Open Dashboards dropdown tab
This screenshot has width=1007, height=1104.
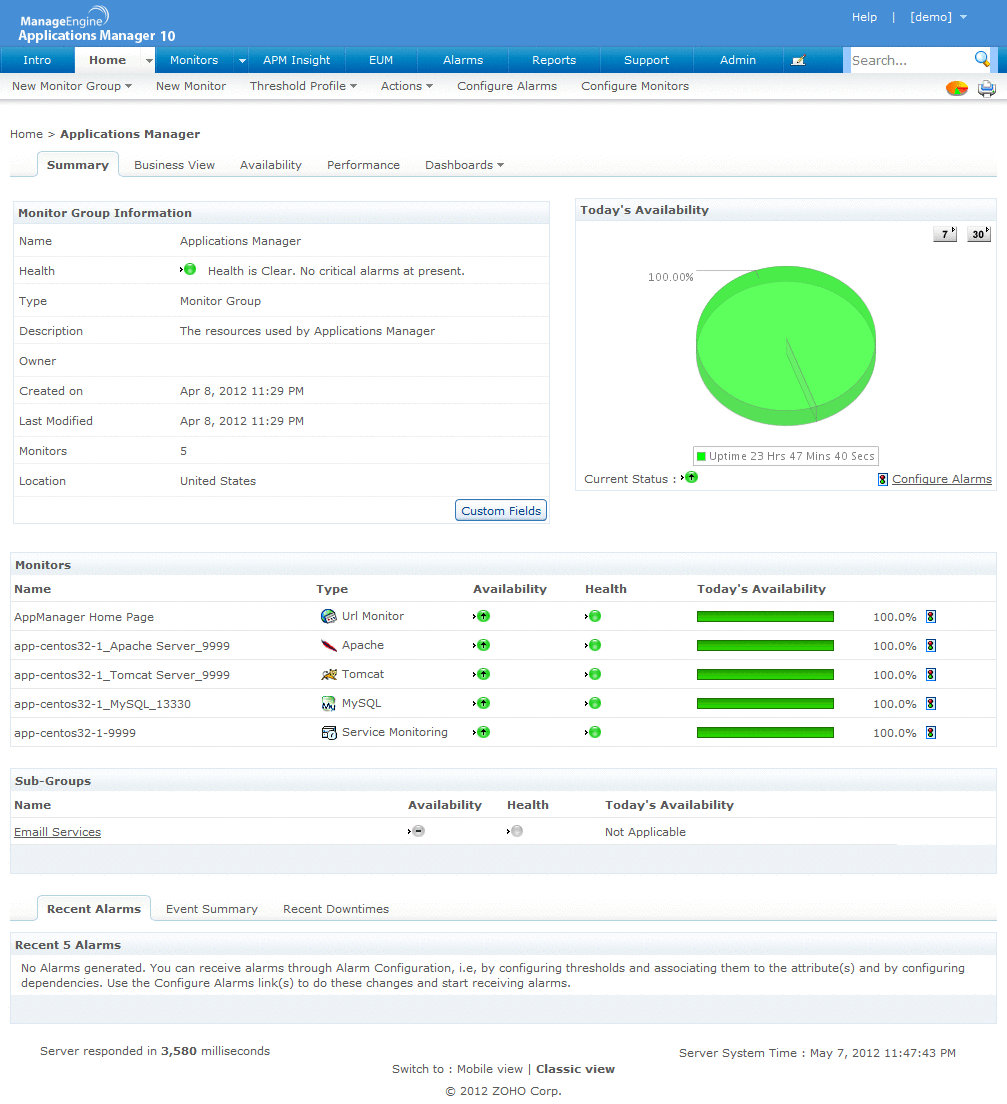pyautogui.click(x=464, y=165)
